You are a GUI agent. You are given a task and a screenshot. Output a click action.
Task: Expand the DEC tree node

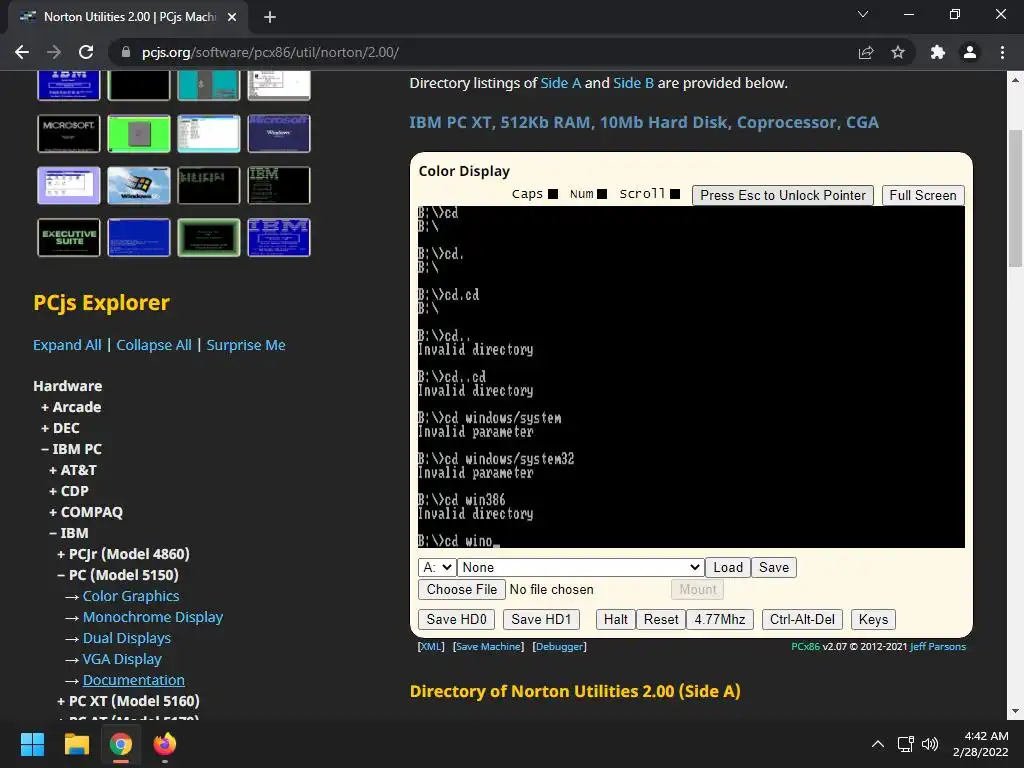(60, 428)
